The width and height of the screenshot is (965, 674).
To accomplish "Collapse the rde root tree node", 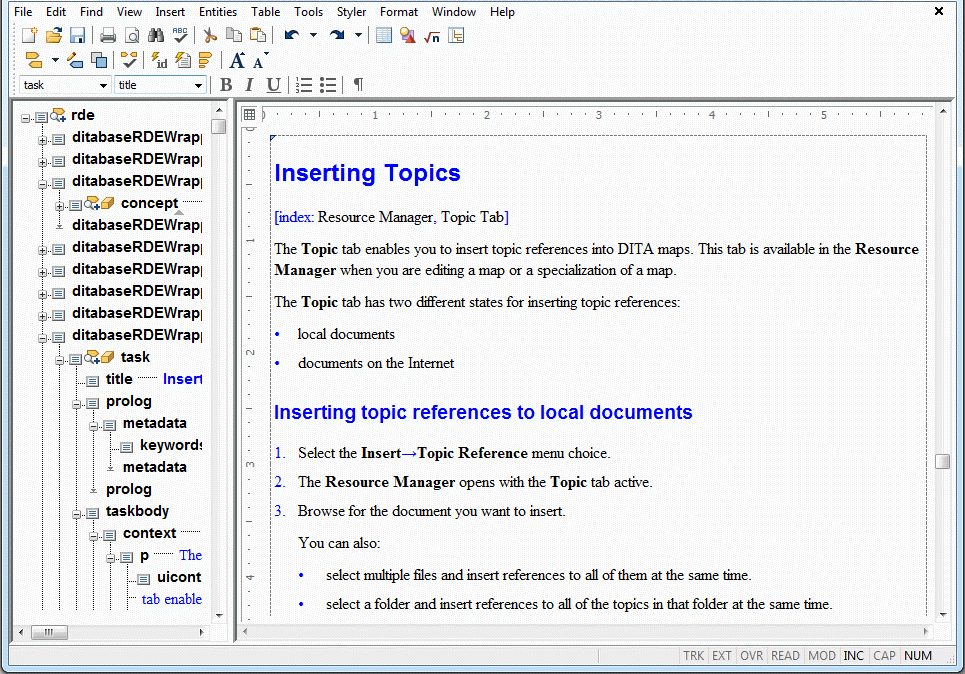I will point(25,118).
